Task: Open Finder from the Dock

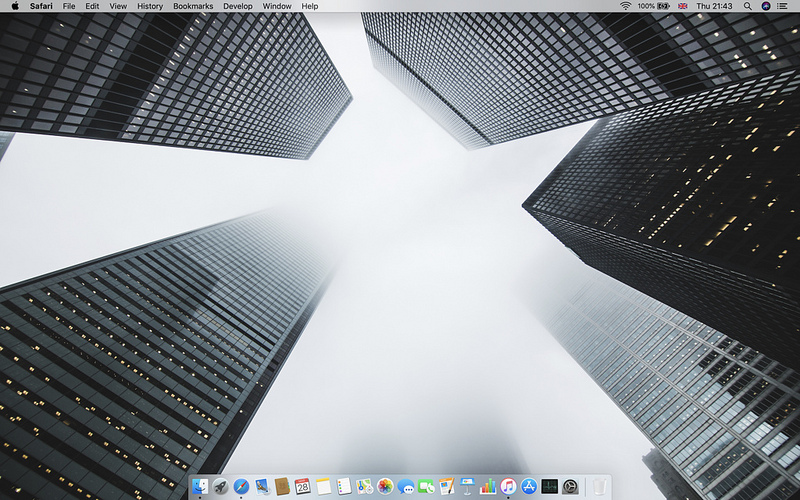Action: coord(200,486)
